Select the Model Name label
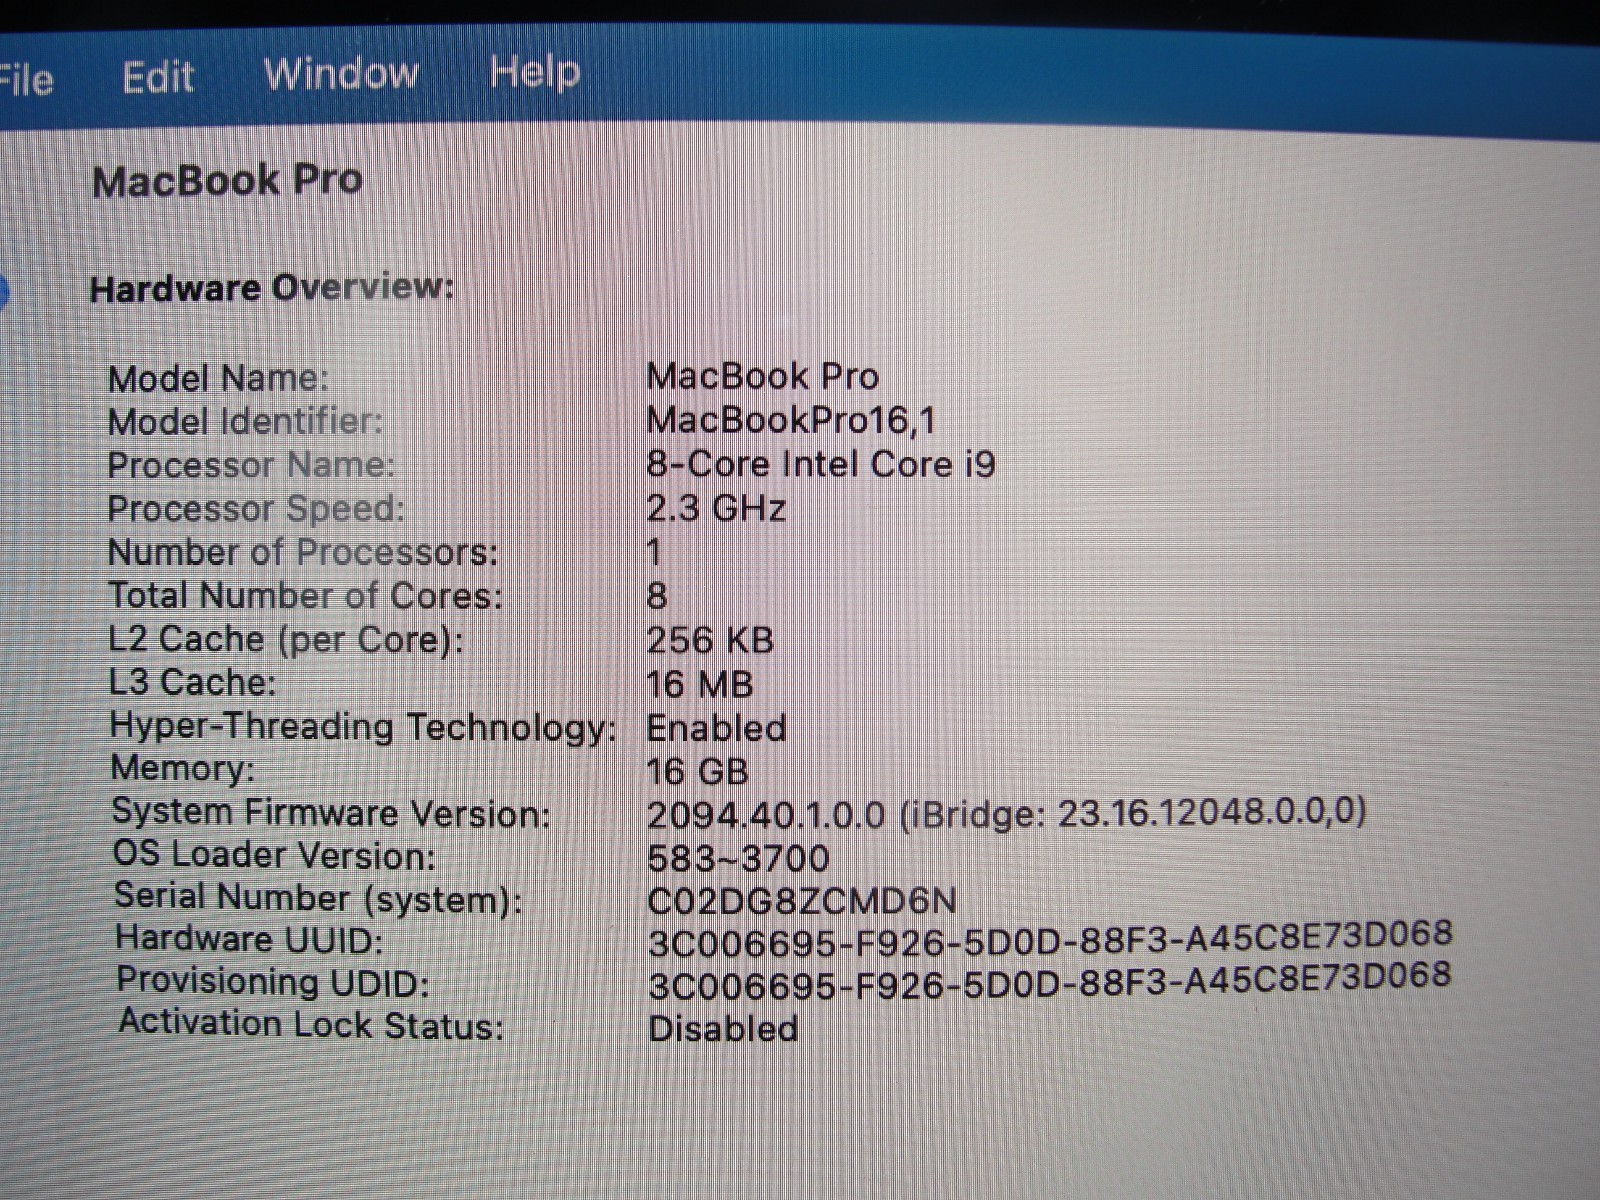The image size is (1600, 1200). tap(218, 379)
